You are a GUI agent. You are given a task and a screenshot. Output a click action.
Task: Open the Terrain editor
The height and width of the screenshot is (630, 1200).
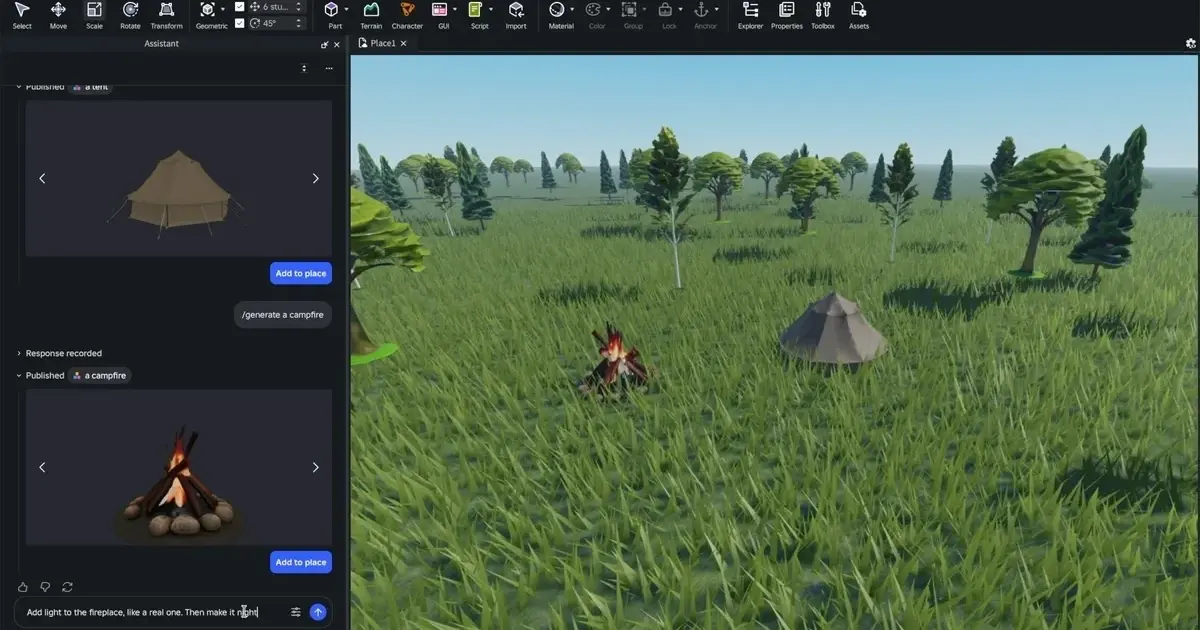(x=371, y=15)
